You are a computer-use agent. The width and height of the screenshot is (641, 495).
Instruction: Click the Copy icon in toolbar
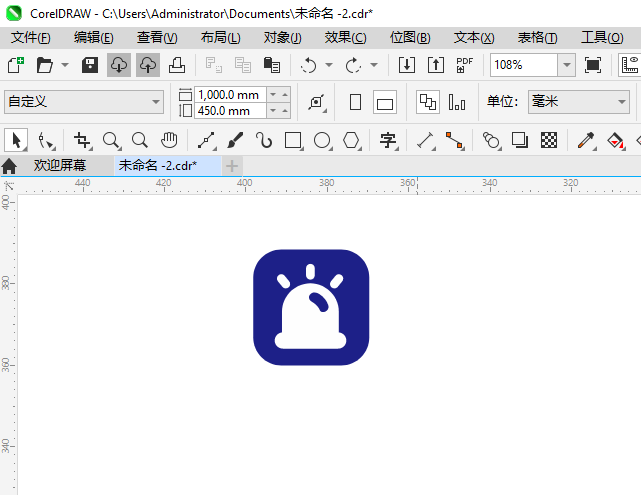(x=243, y=65)
